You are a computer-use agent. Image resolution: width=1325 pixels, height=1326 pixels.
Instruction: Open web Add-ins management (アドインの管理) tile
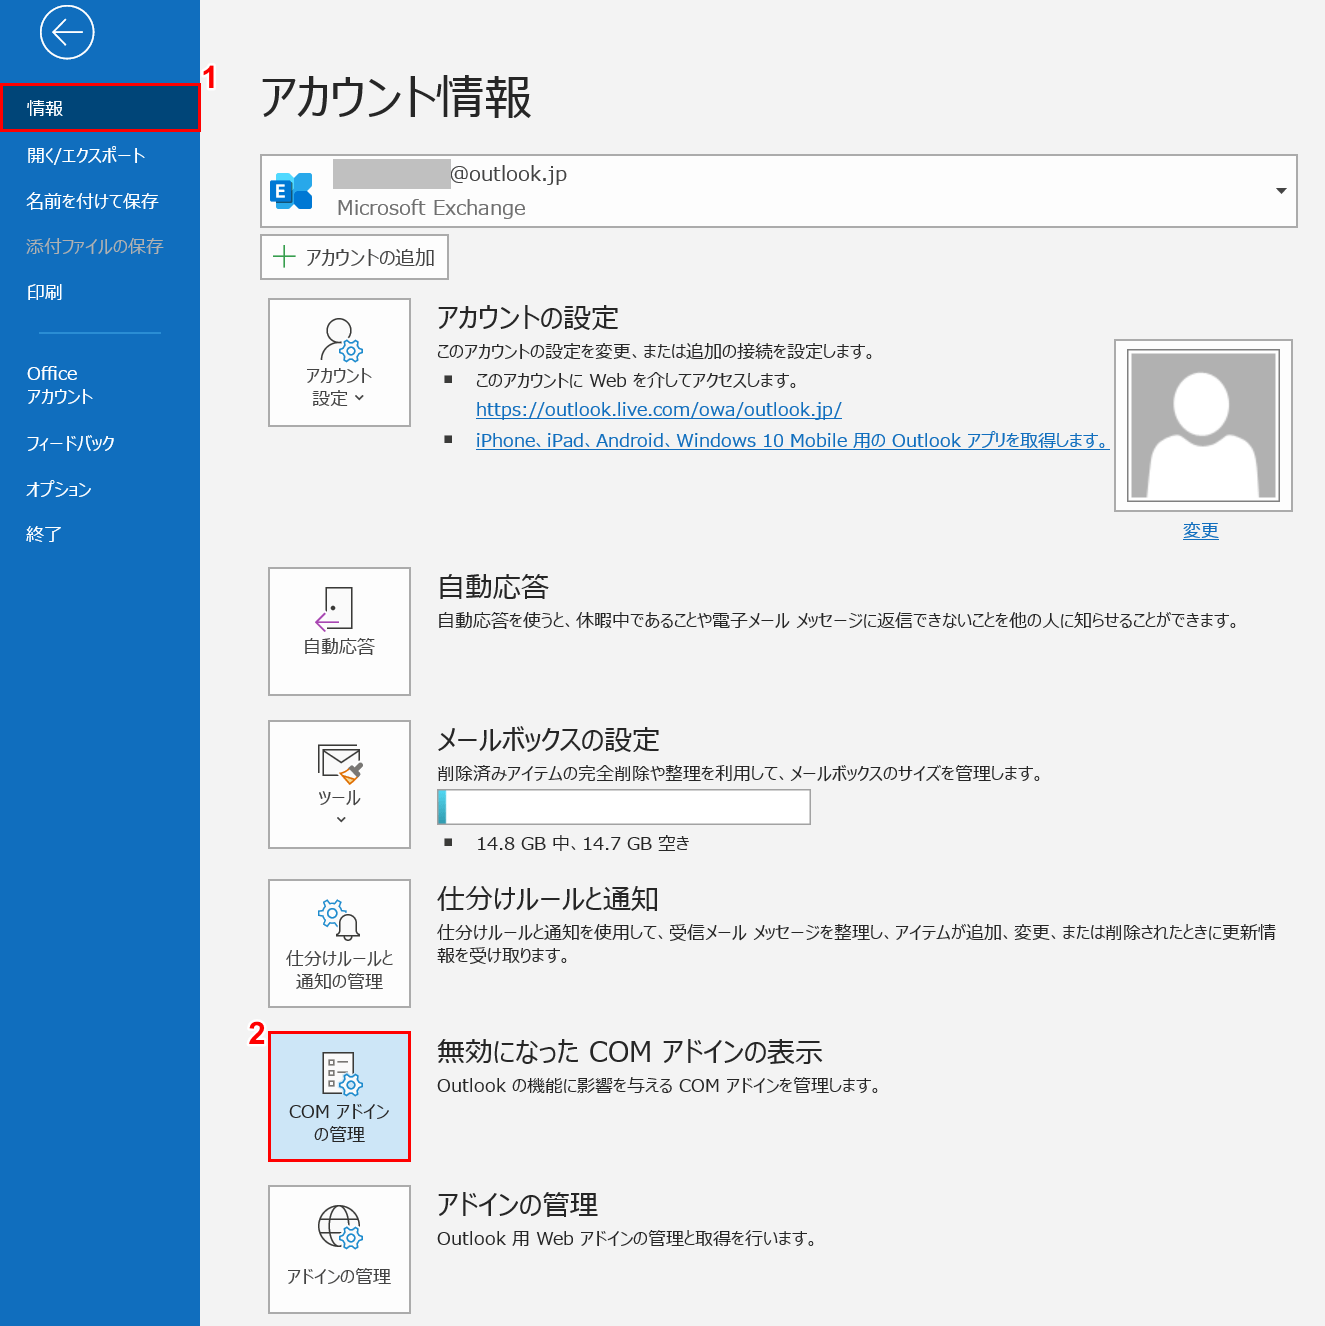[x=339, y=1249]
